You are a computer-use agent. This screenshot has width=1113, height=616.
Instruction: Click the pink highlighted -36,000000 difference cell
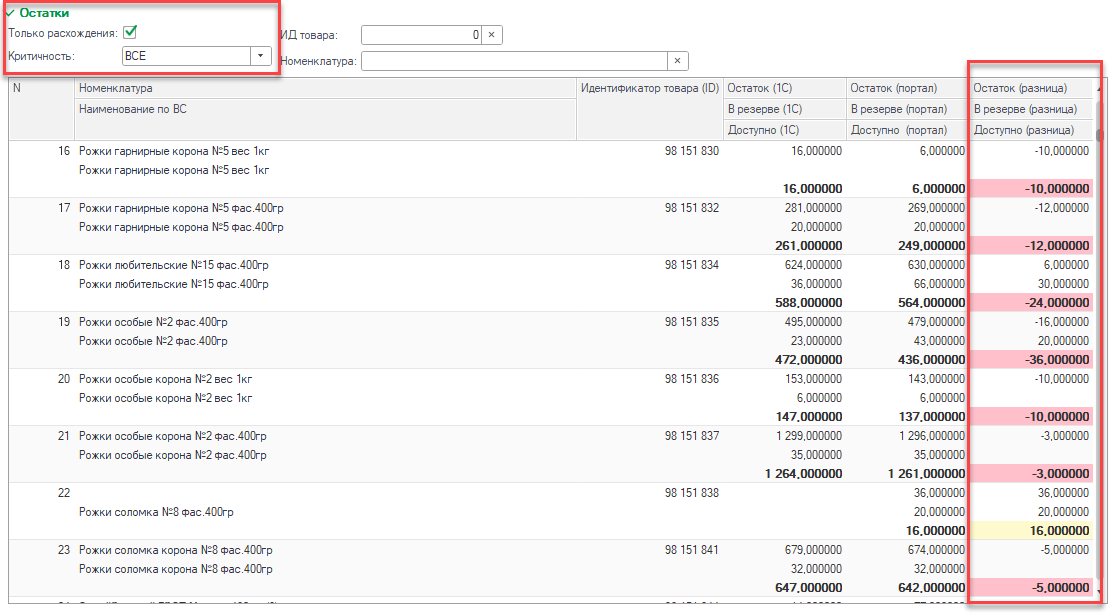[1031, 359]
